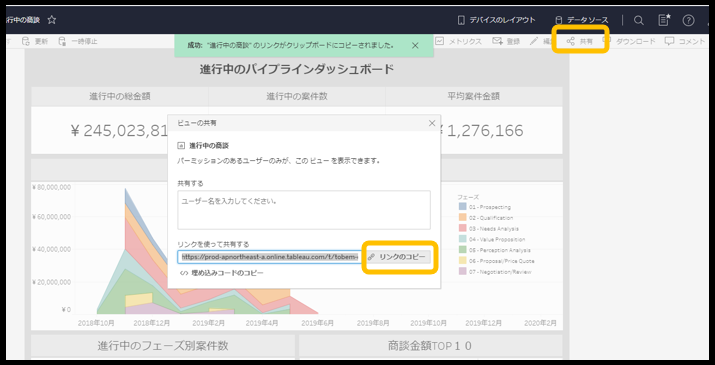Click the 平均案件金額 header

[x=474, y=96]
